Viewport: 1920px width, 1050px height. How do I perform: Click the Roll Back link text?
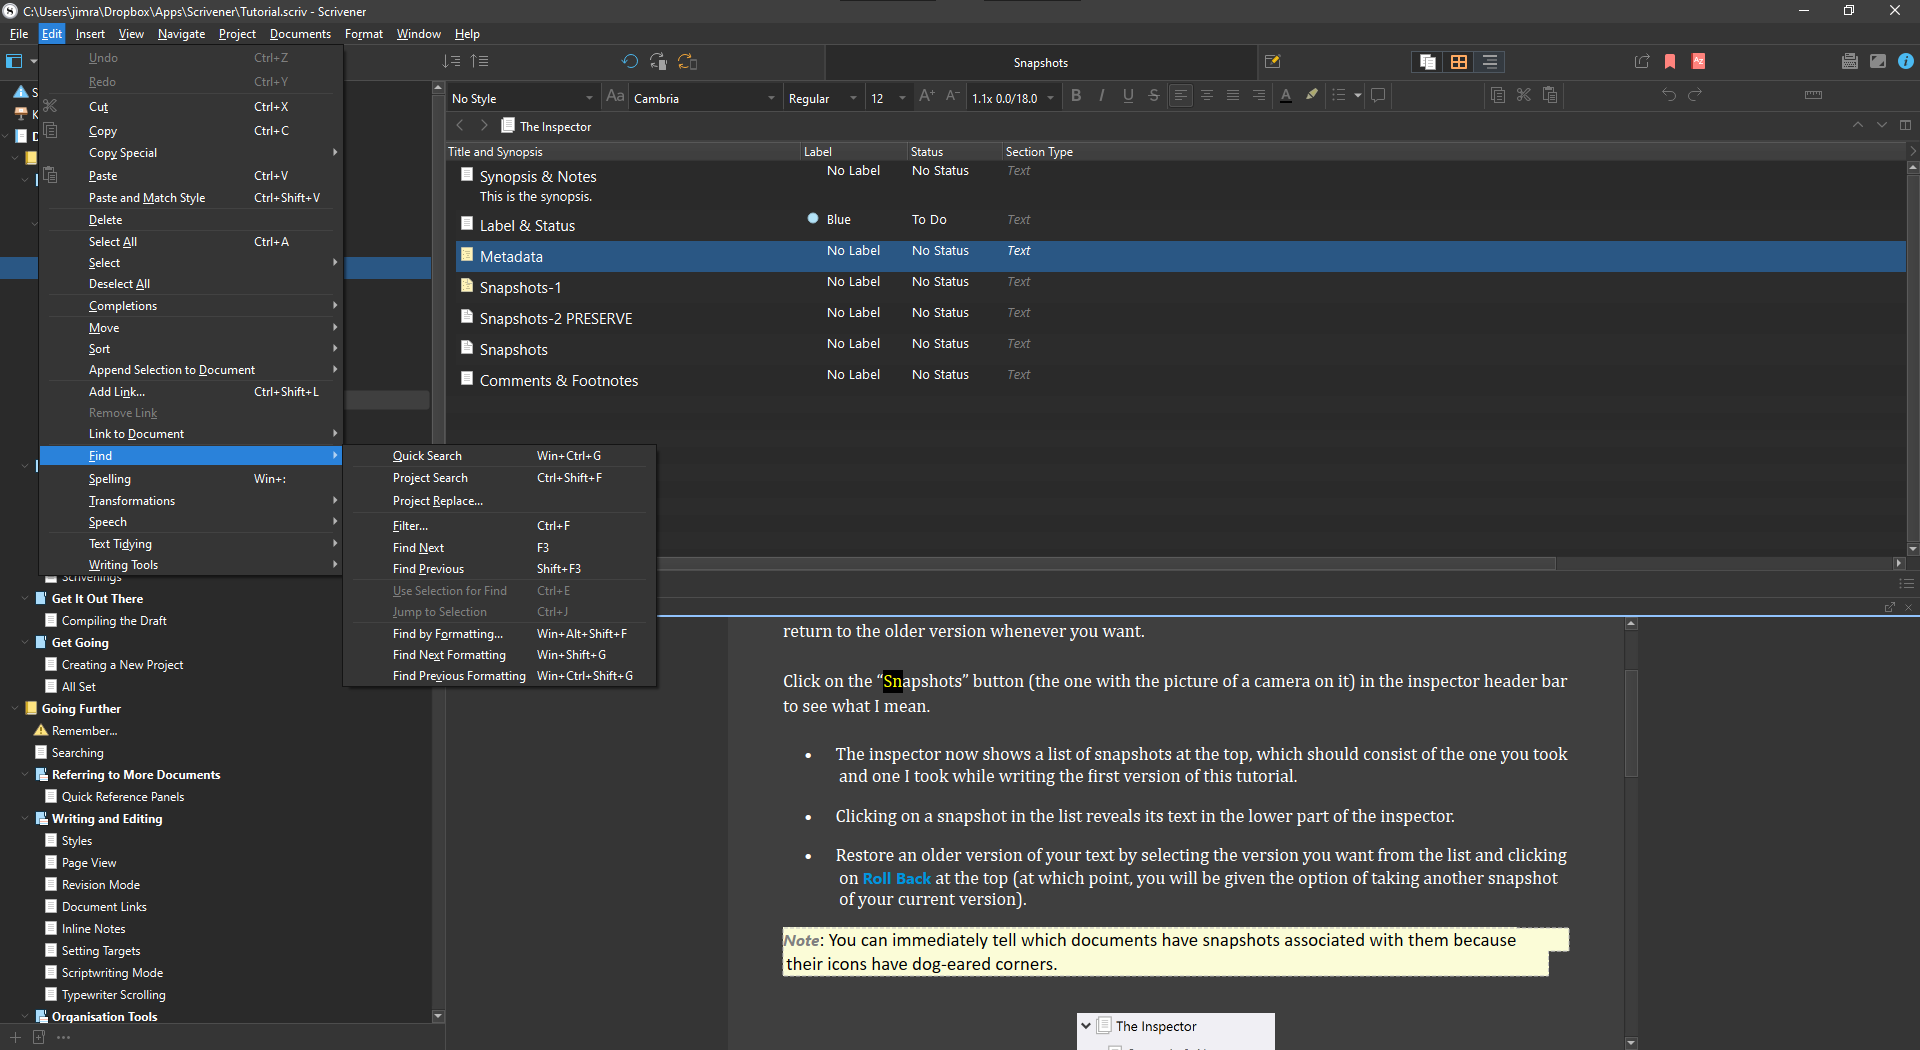pyautogui.click(x=896, y=878)
